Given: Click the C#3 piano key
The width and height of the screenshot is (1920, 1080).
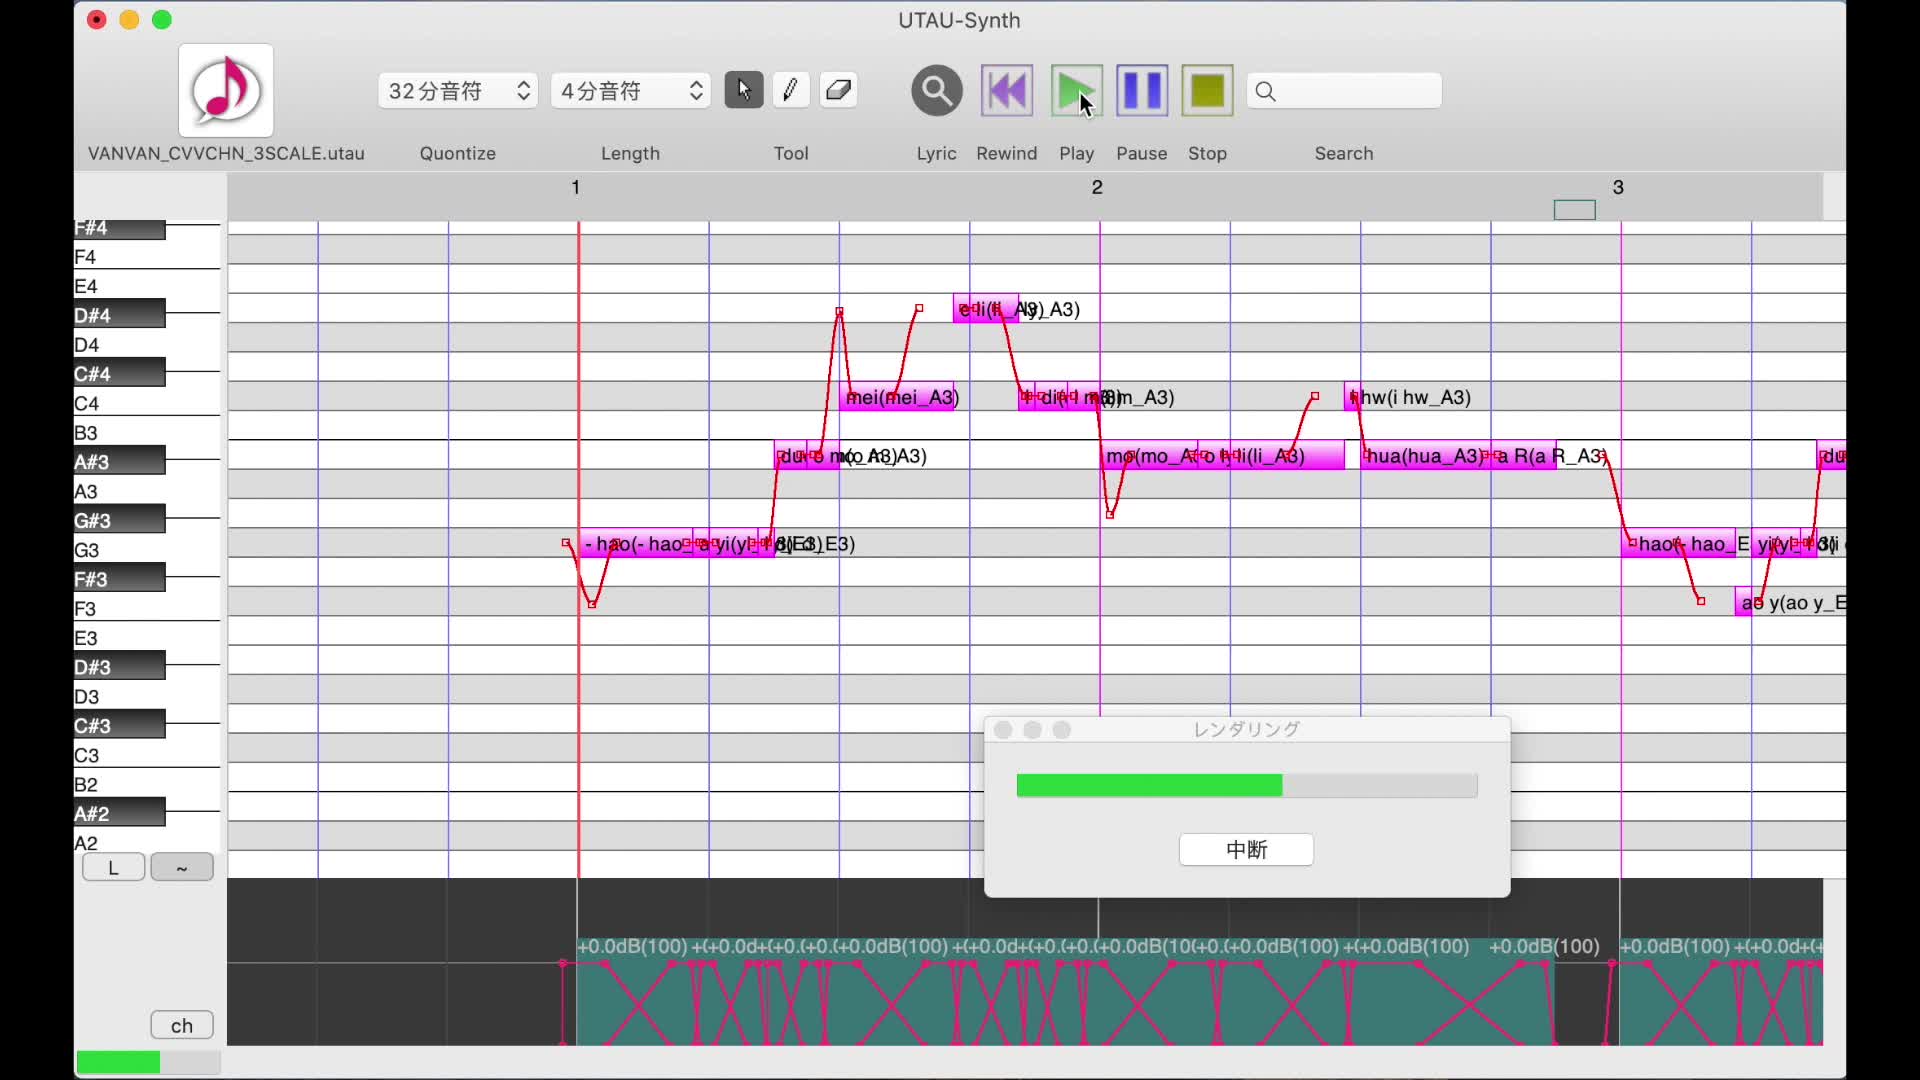Looking at the screenshot, I should pos(119,726).
